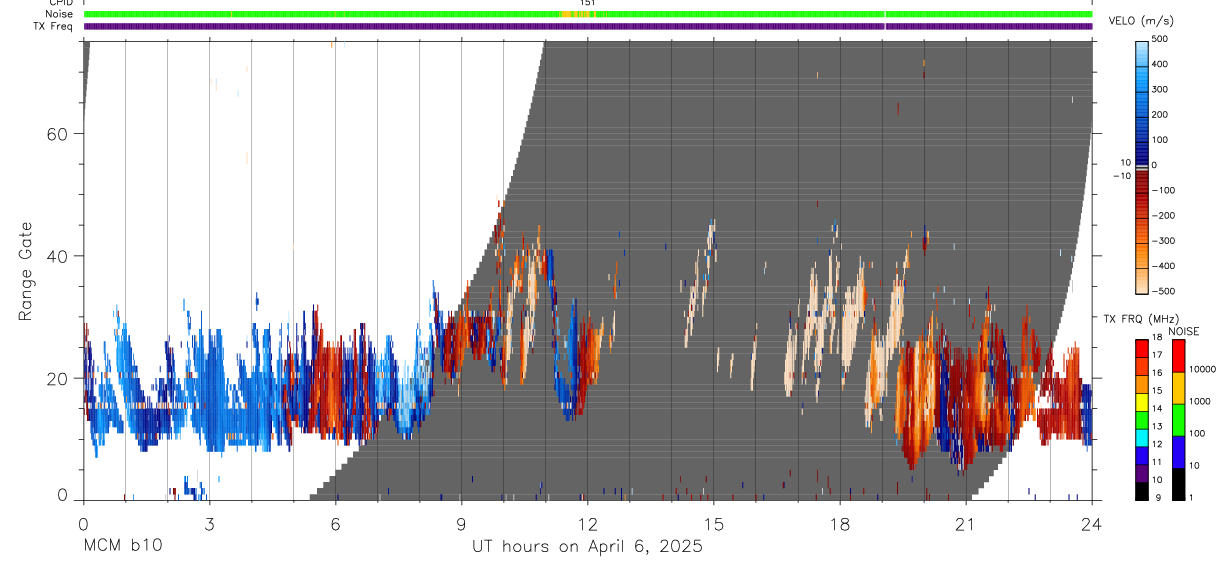The width and height of the screenshot is (1228, 567).
Task: Click the MCM b10 radar label
Action: pos(122,547)
